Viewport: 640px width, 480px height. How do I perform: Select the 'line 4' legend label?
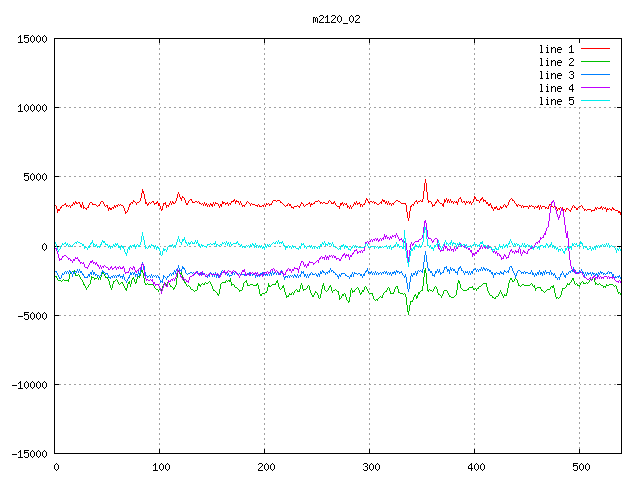tap(556, 88)
